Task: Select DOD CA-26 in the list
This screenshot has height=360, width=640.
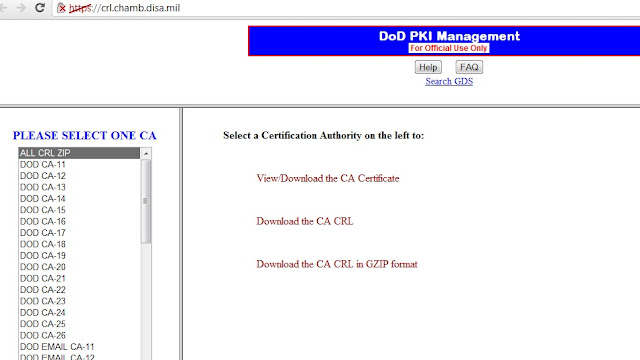Action: (x=79, y=336)
